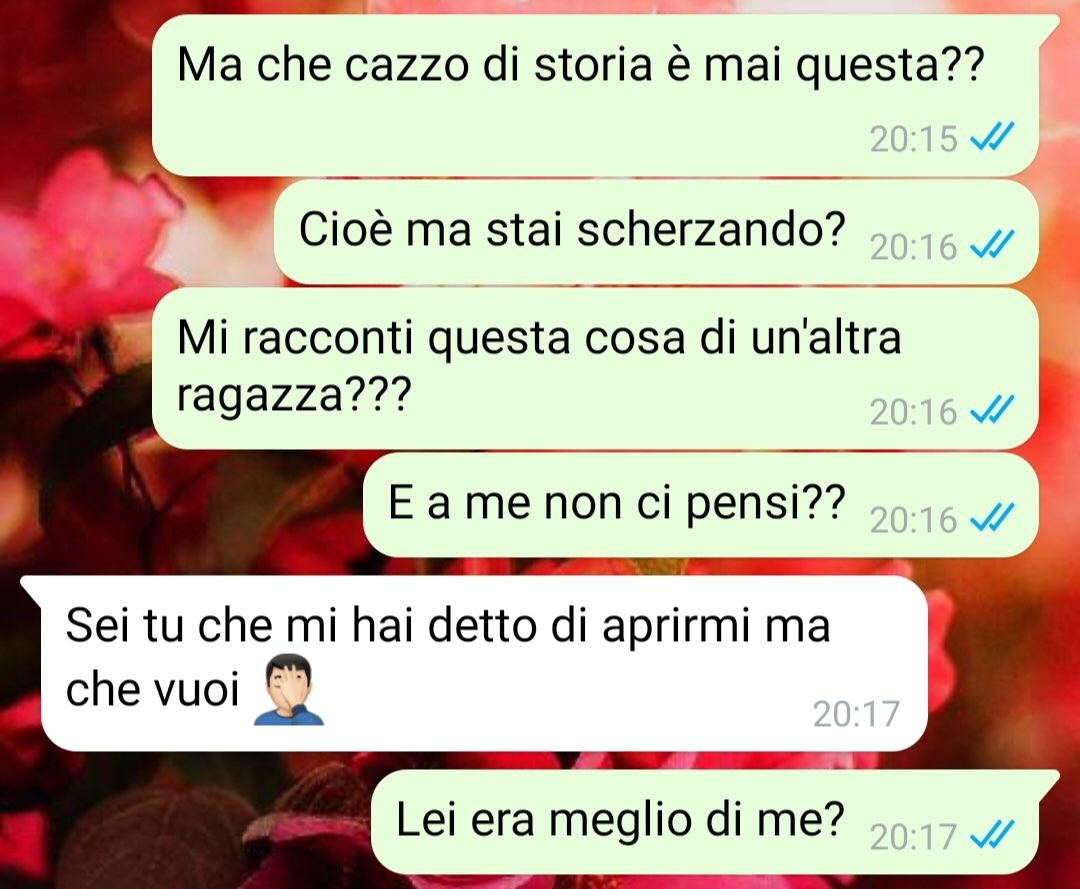Select the 'E a me non ci pensi??' bubble
The image size is (1080, 889).
point(700,505)
